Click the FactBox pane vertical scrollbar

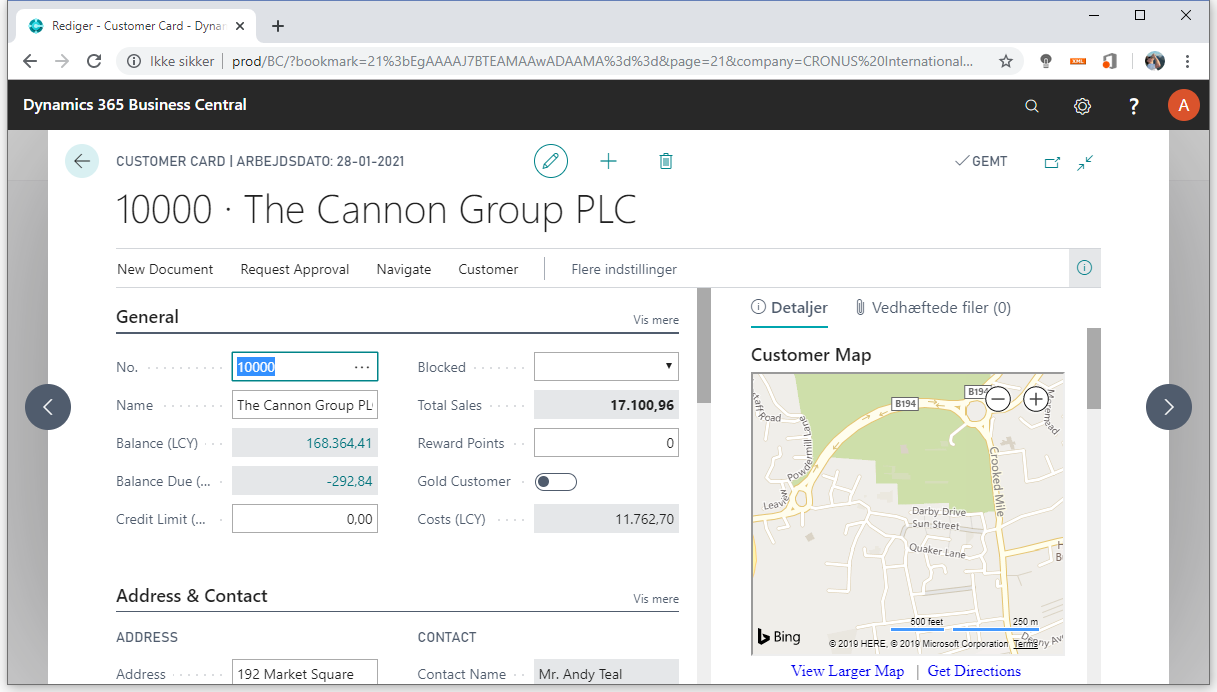tap(1093, 368)
